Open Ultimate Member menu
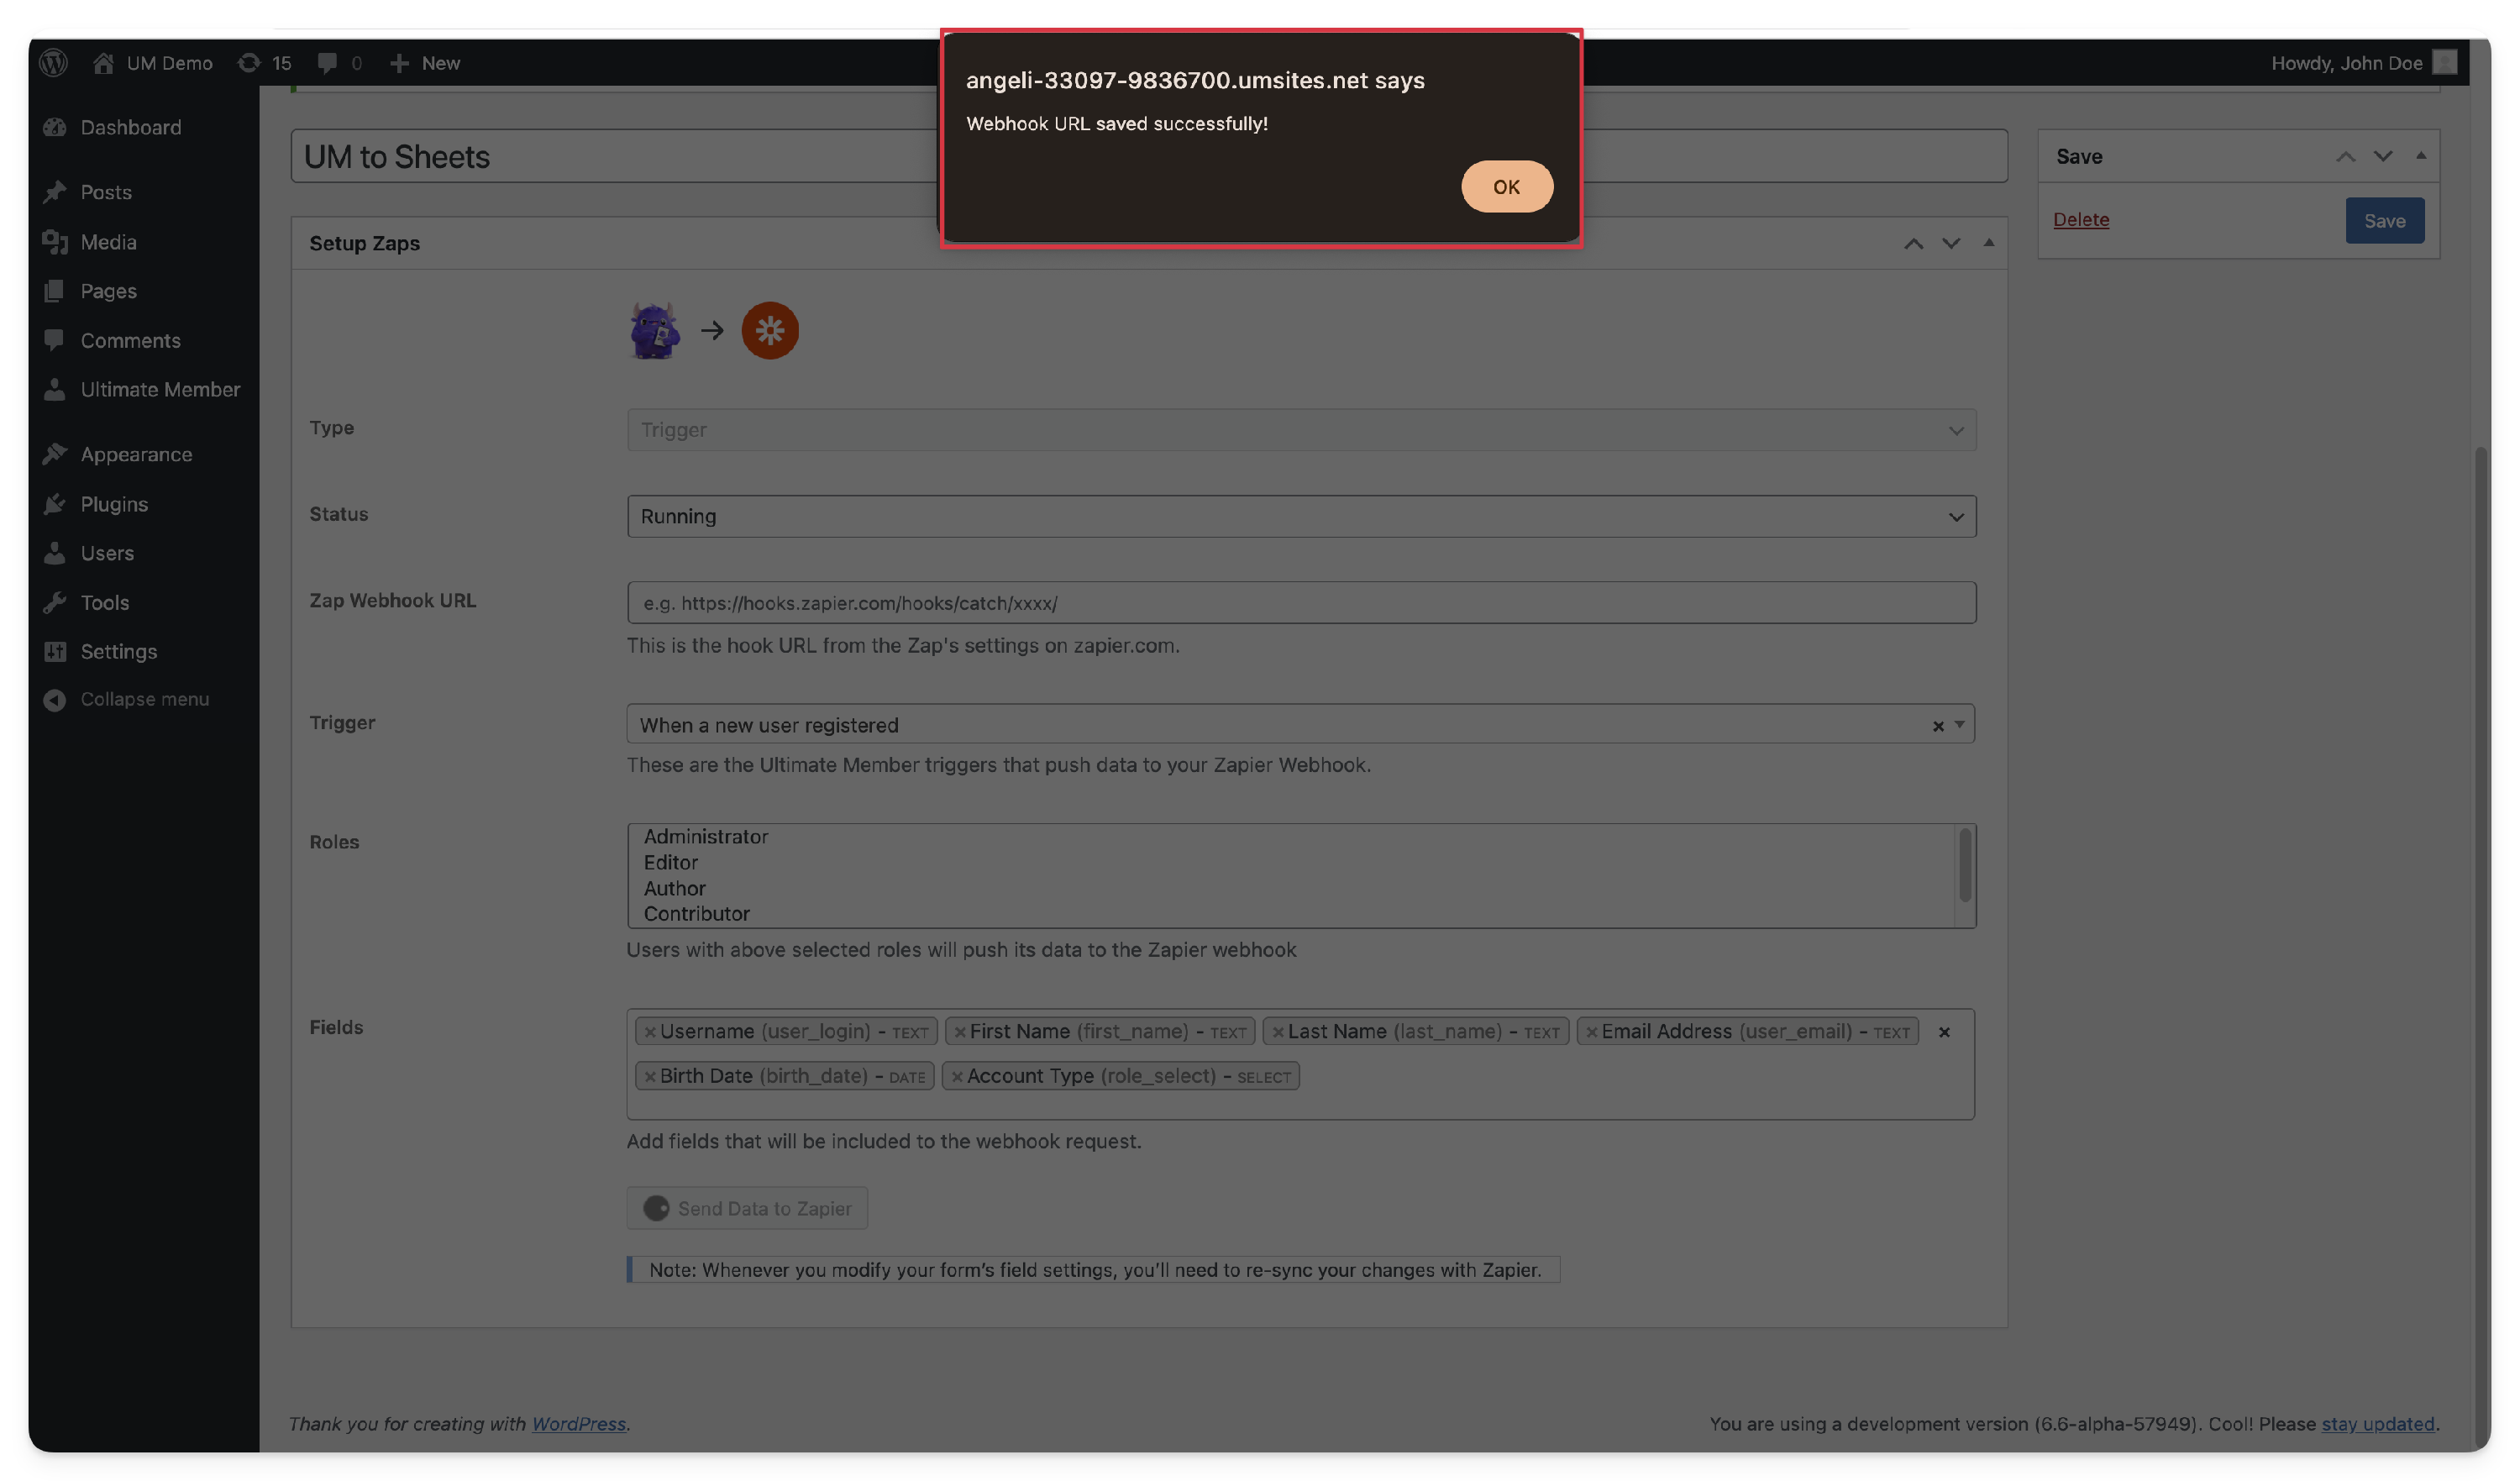Screen dimensions: 2520x1481 pos(160,390)
